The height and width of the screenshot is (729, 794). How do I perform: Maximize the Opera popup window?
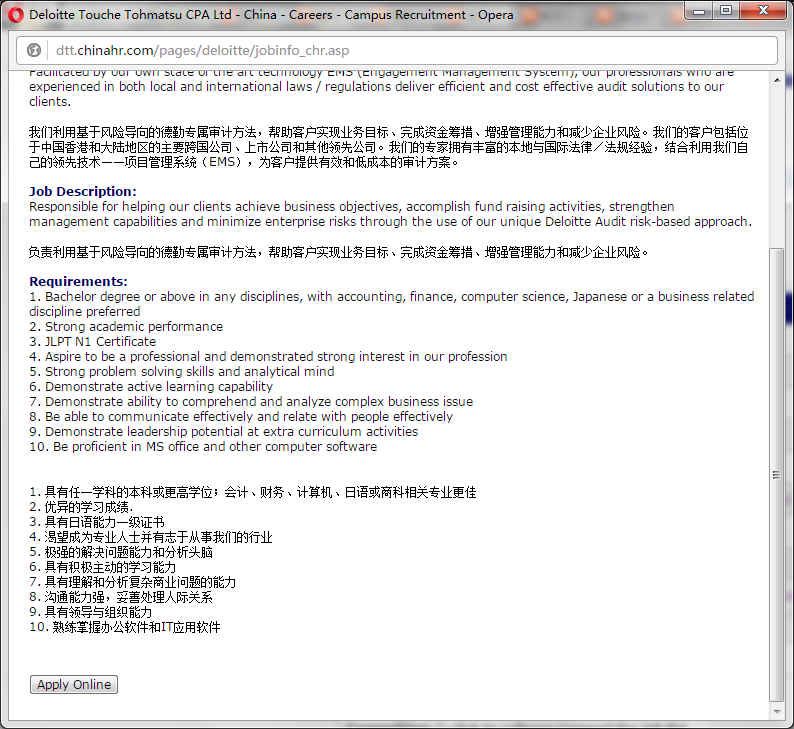(726, 11)
